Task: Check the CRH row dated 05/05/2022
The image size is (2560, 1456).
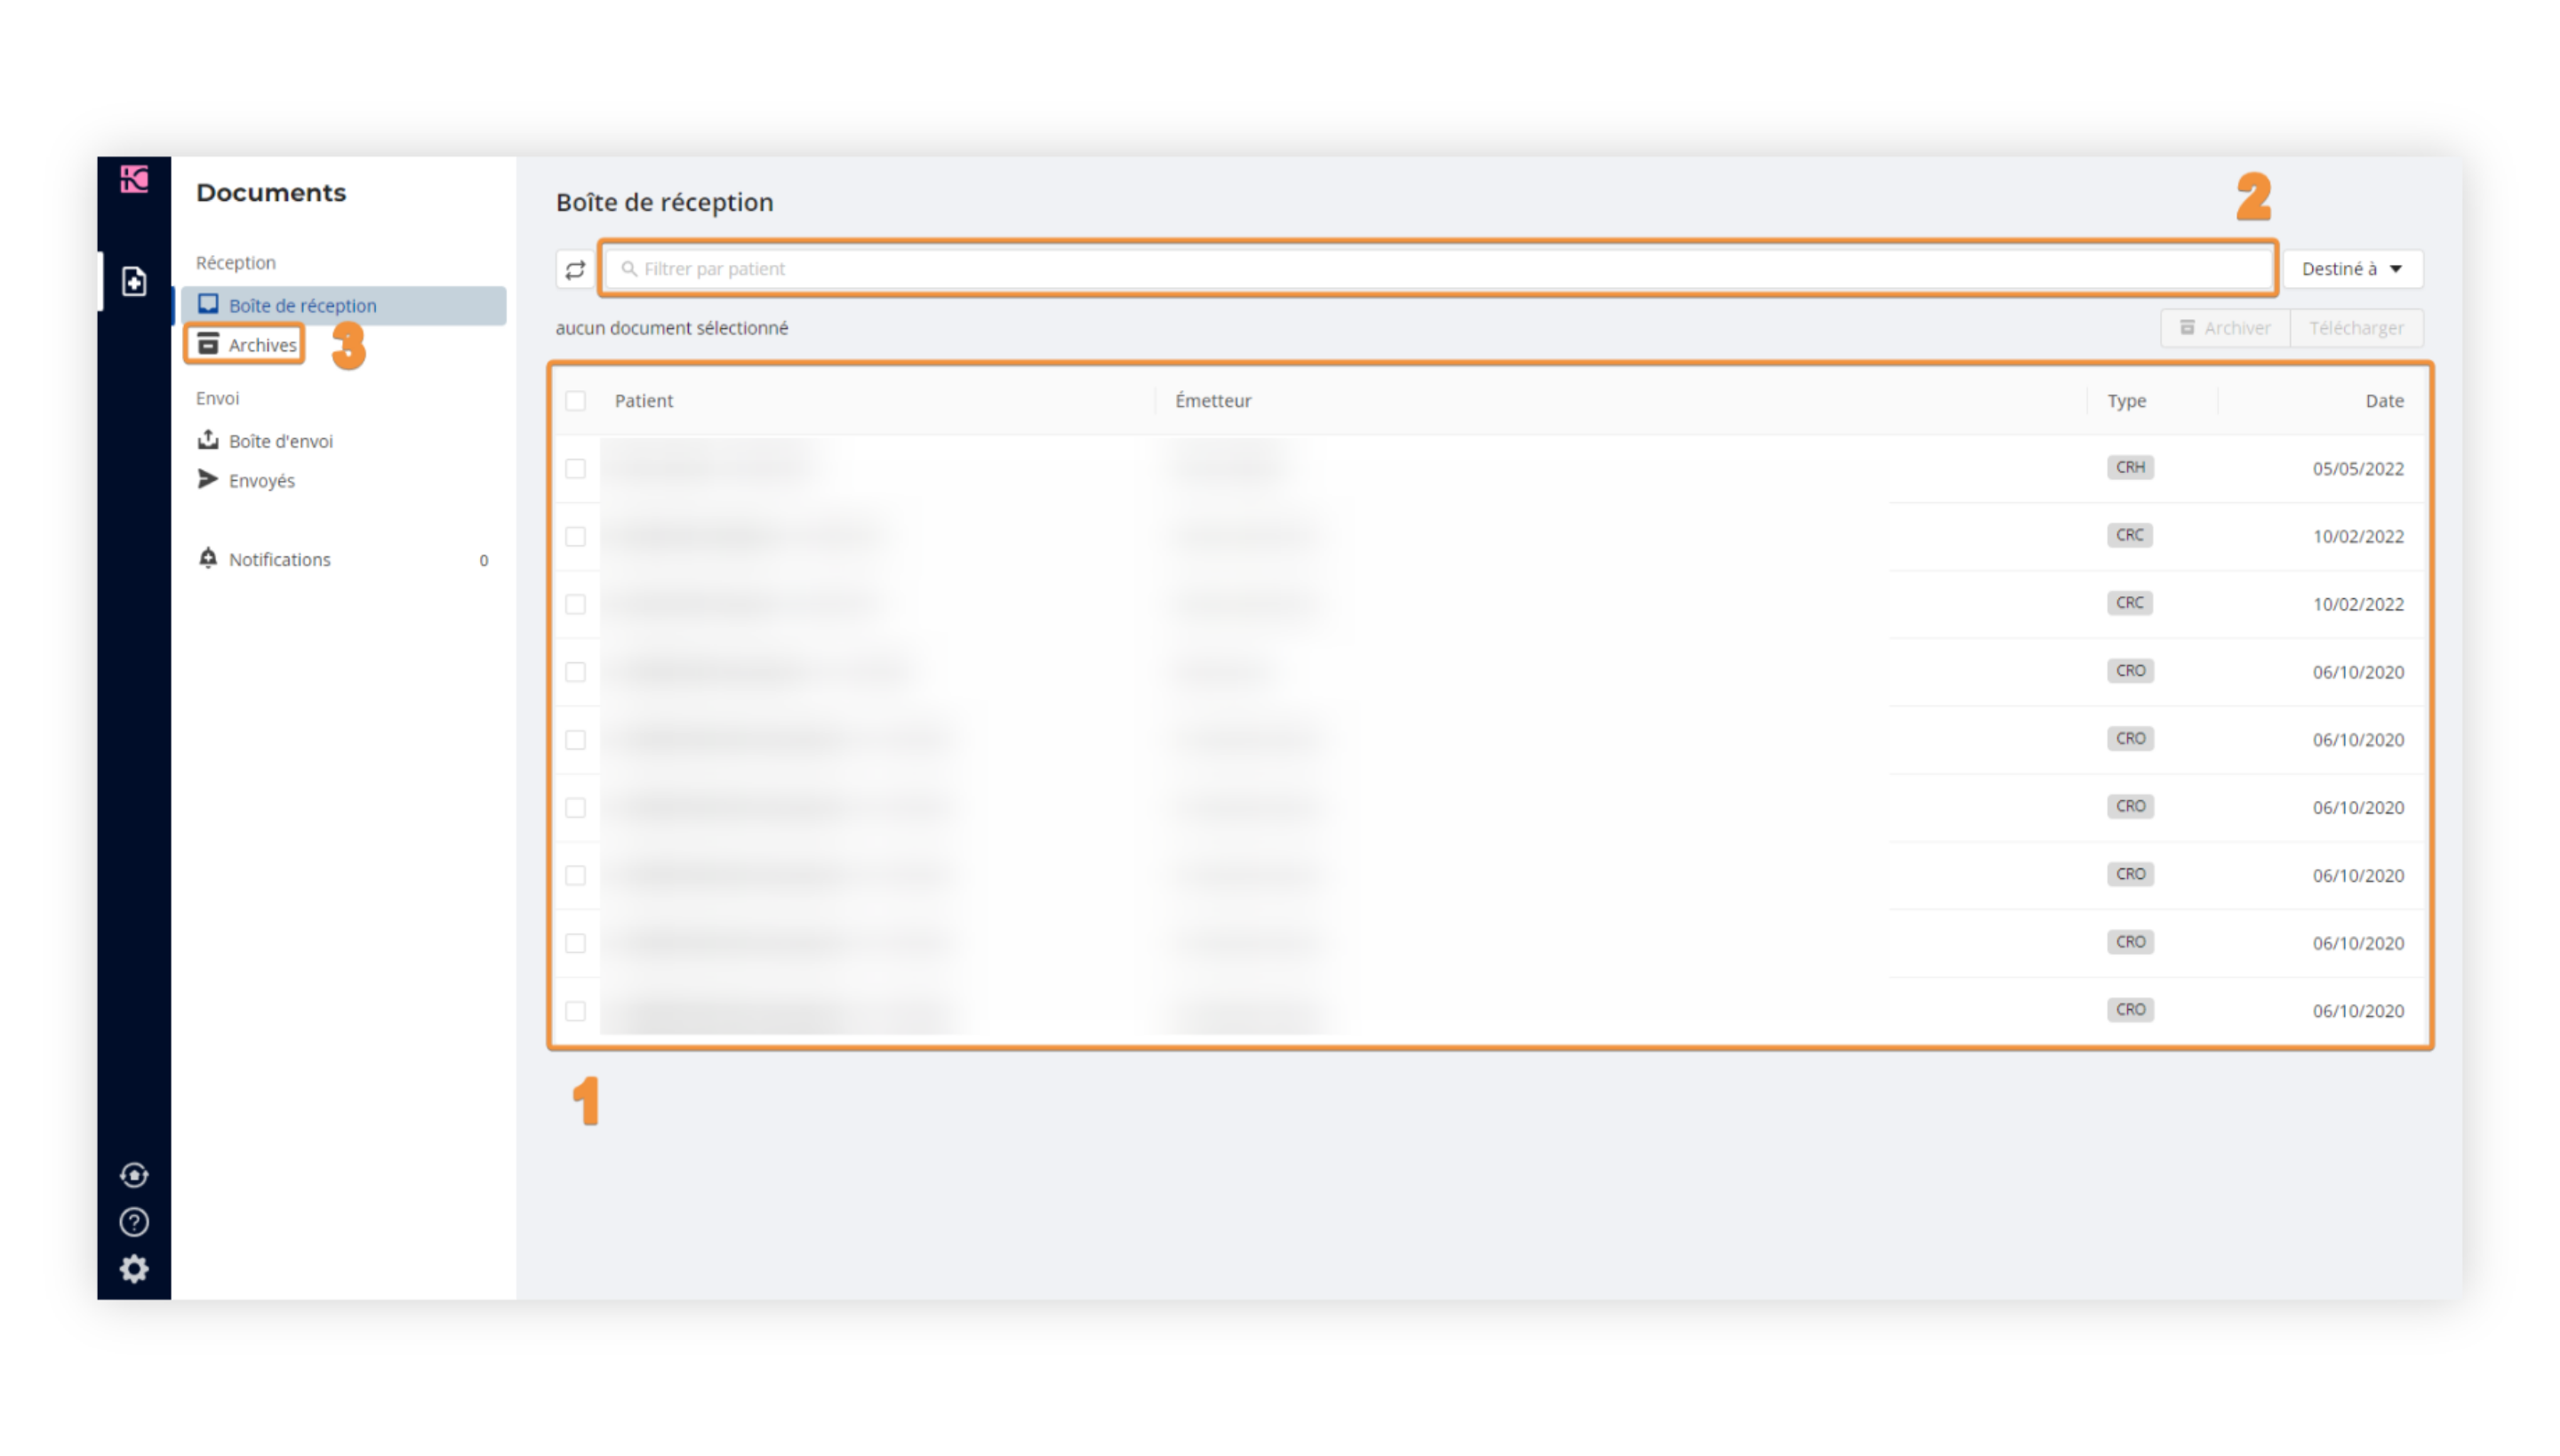Action: [576, 469]
